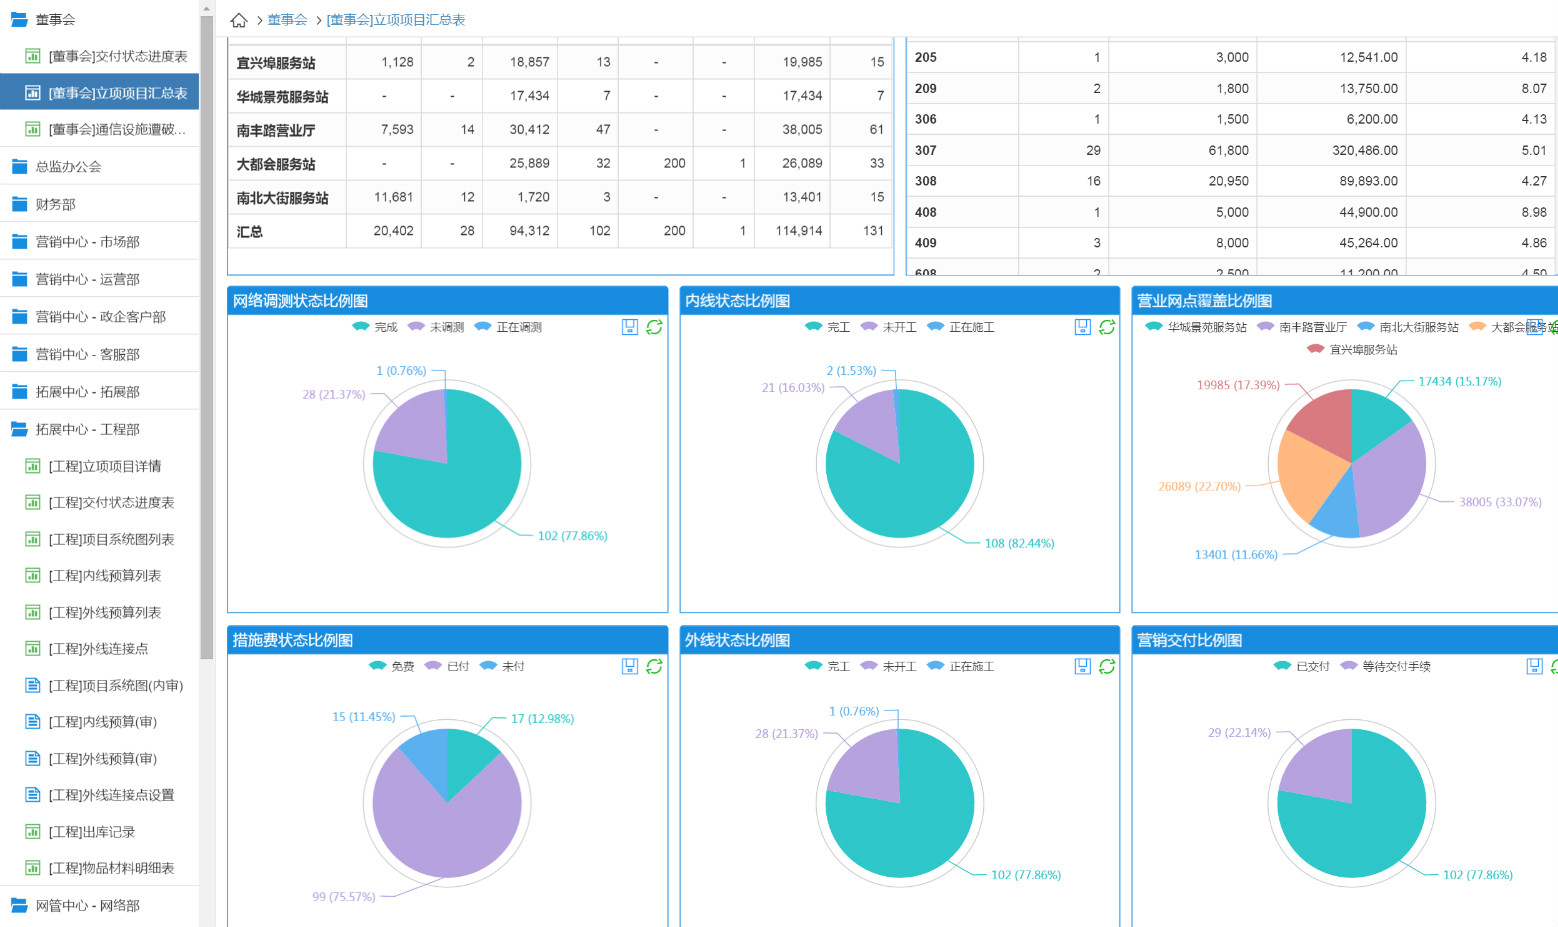Refresh the 内线状态比例图 chart

click(x=1107, y=327)
